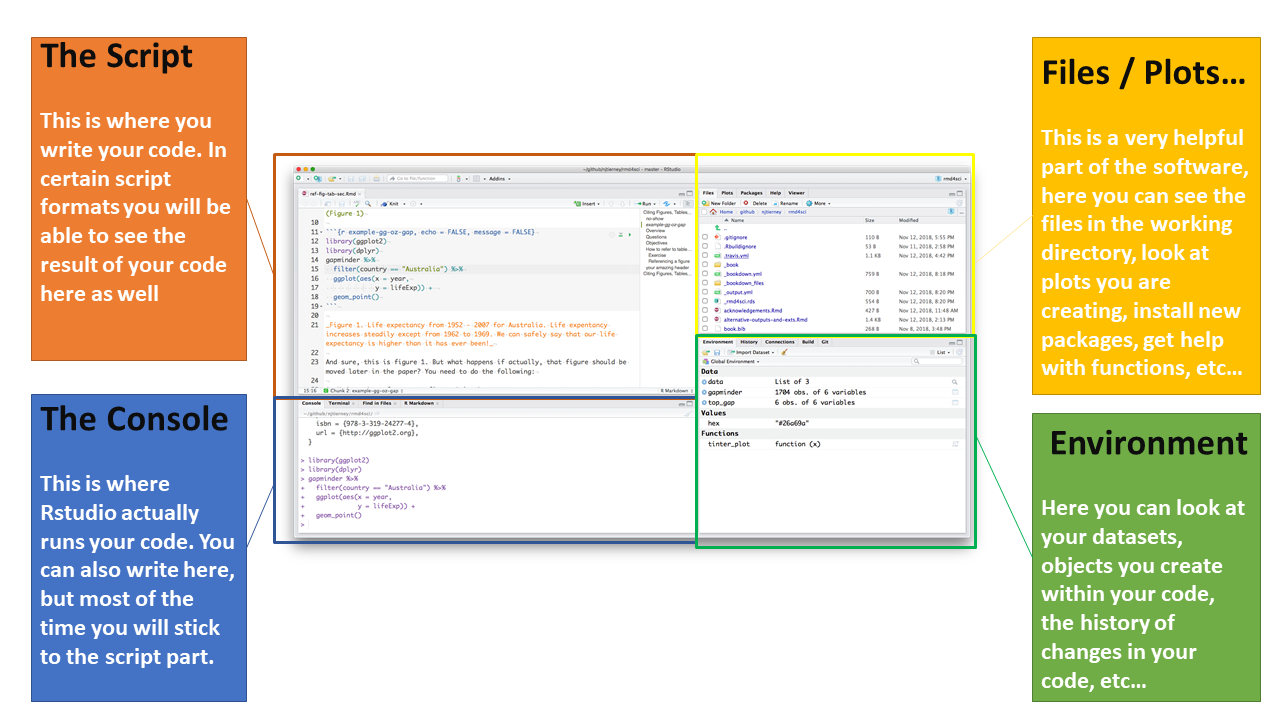Jump to Overview in document outline
The image size is (1280, 720).
(656, 231)
